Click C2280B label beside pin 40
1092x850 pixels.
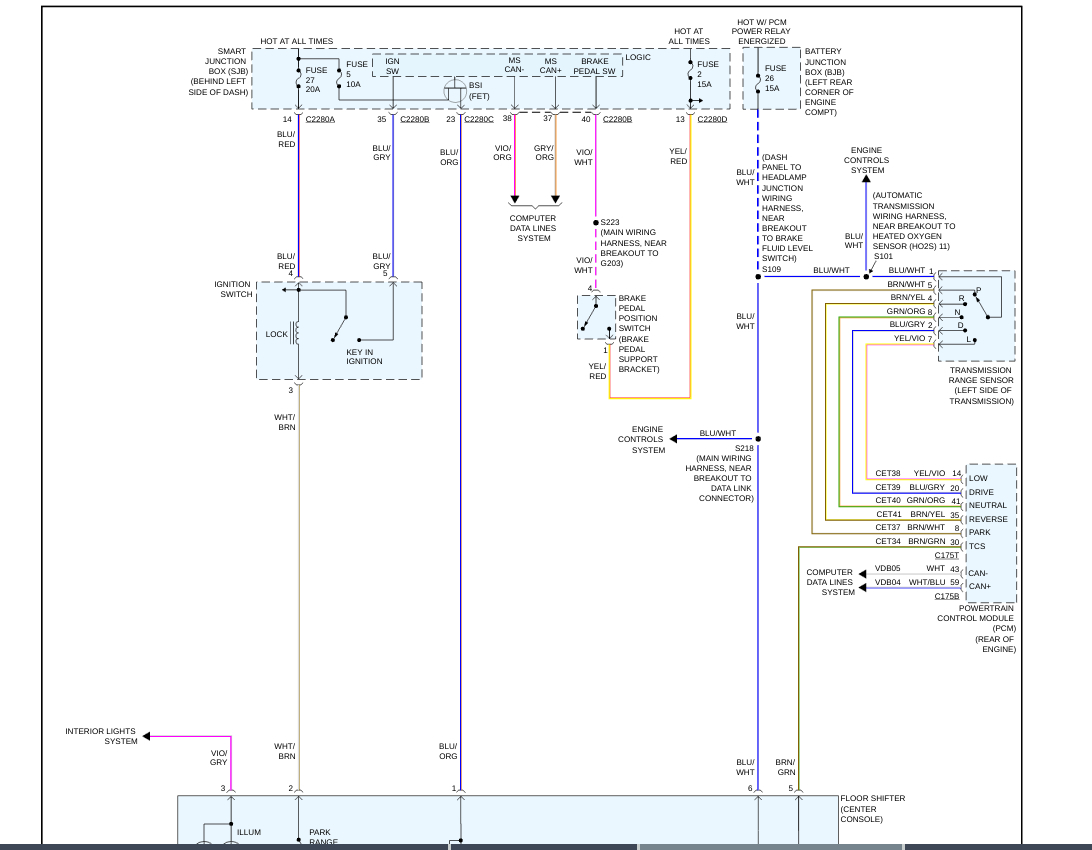click(617, 119)
